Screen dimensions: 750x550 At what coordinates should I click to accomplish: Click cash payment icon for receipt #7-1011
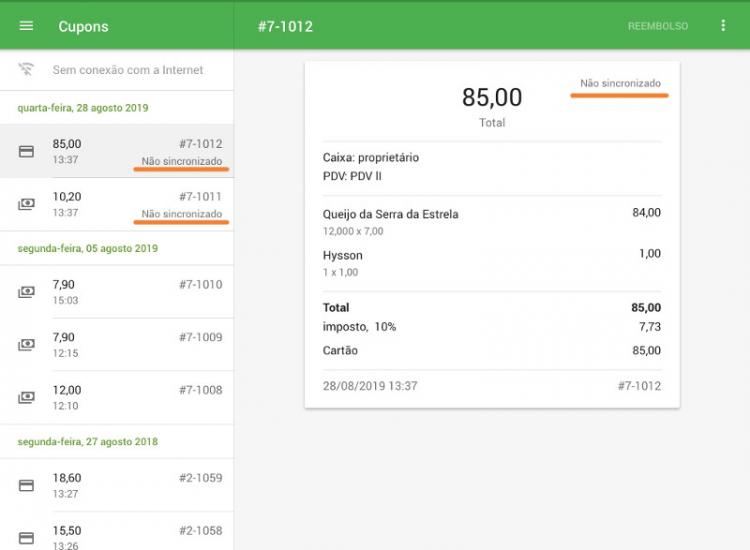pyautogui.click(x=26, y=204)
